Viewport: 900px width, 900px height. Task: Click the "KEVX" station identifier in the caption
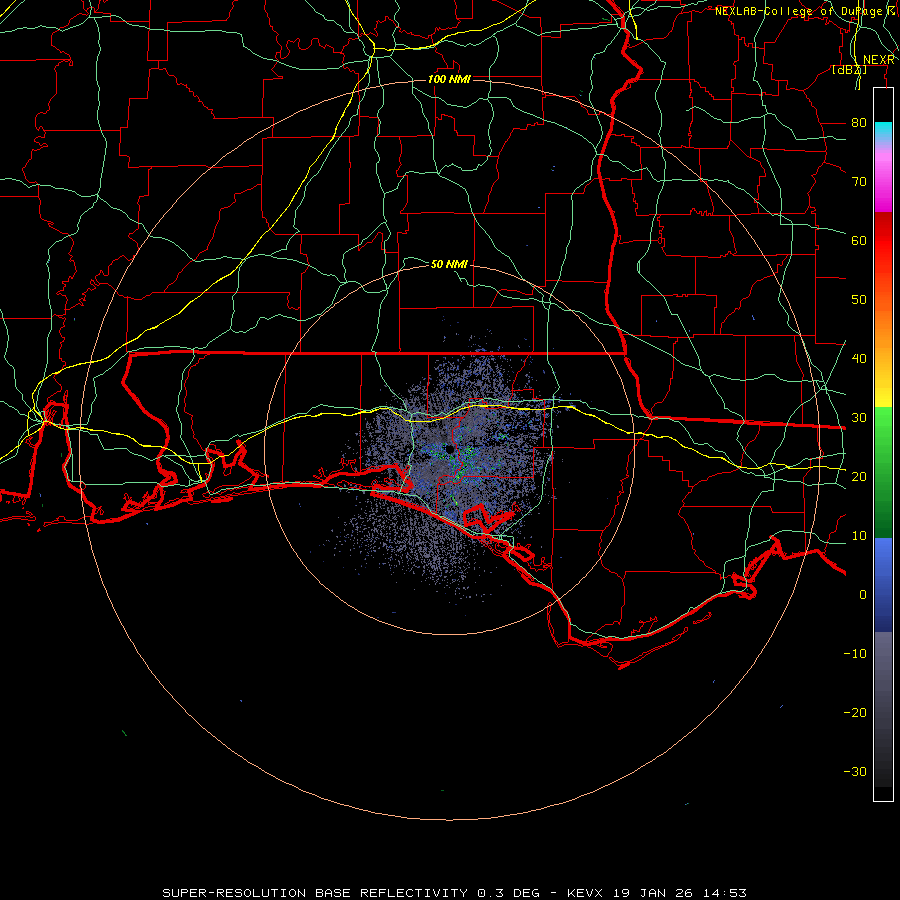coord(586,893)
